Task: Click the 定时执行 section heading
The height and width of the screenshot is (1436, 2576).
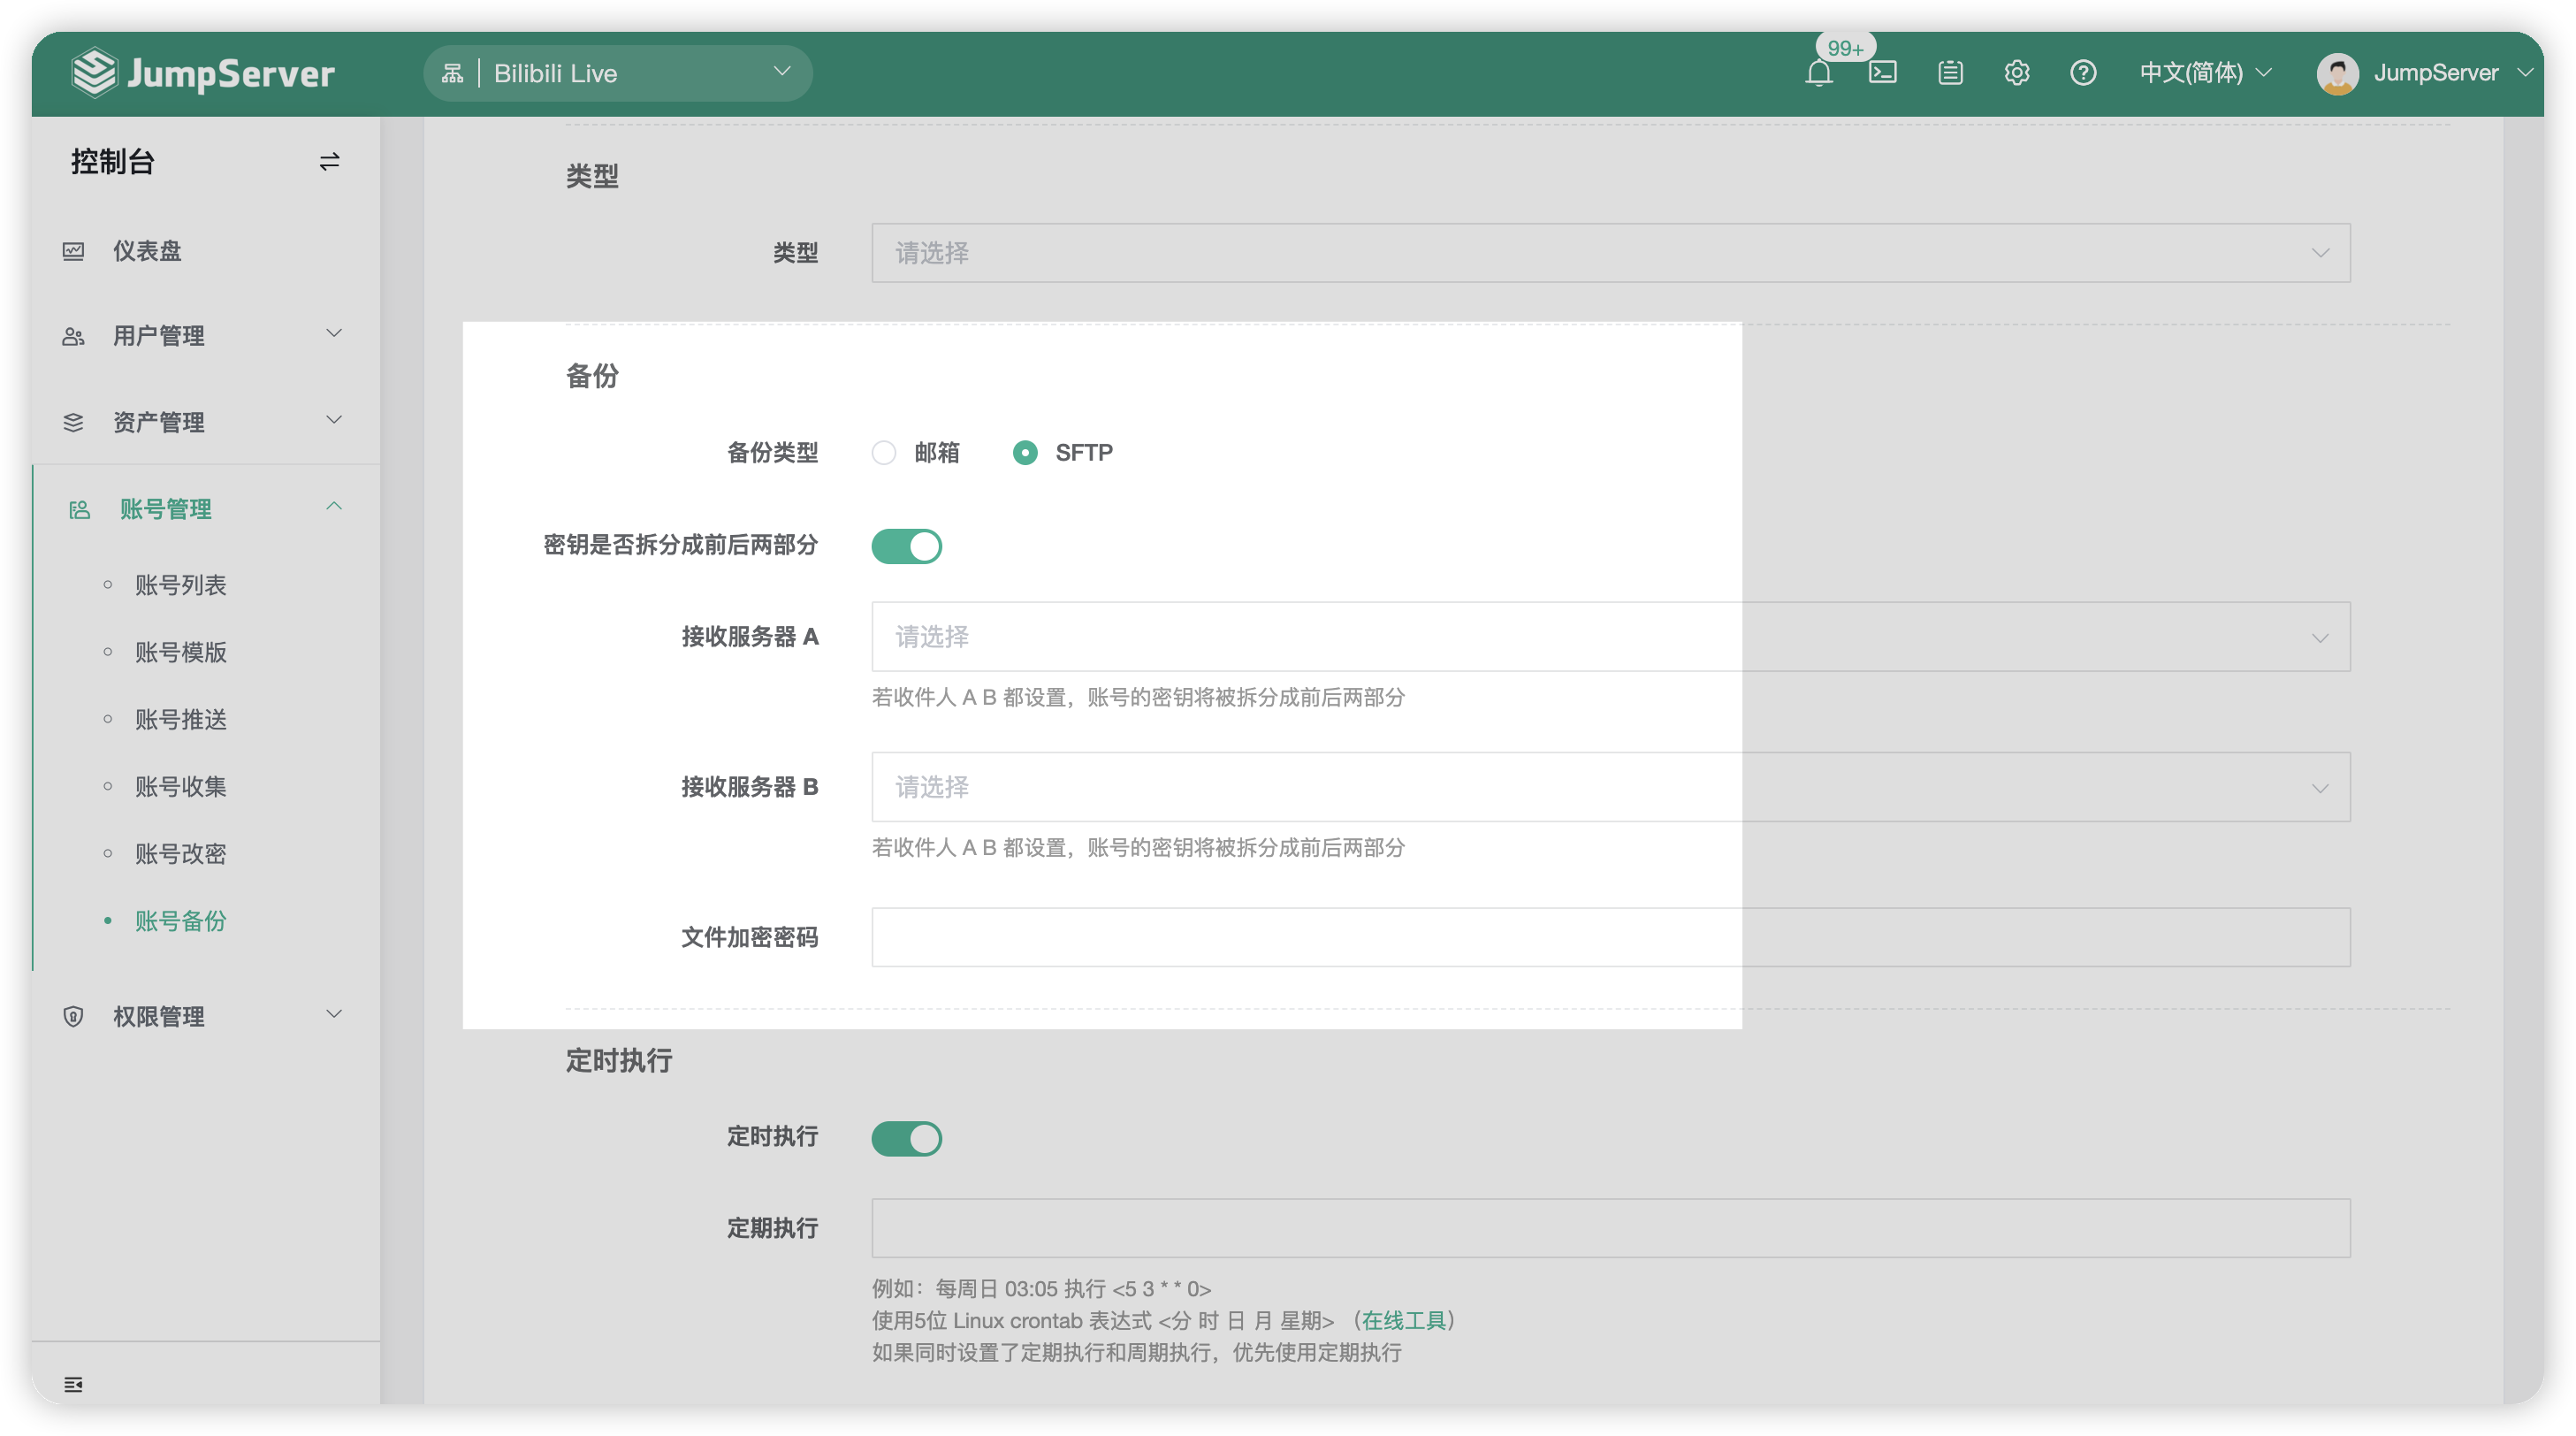Action: pos(619,1060)
